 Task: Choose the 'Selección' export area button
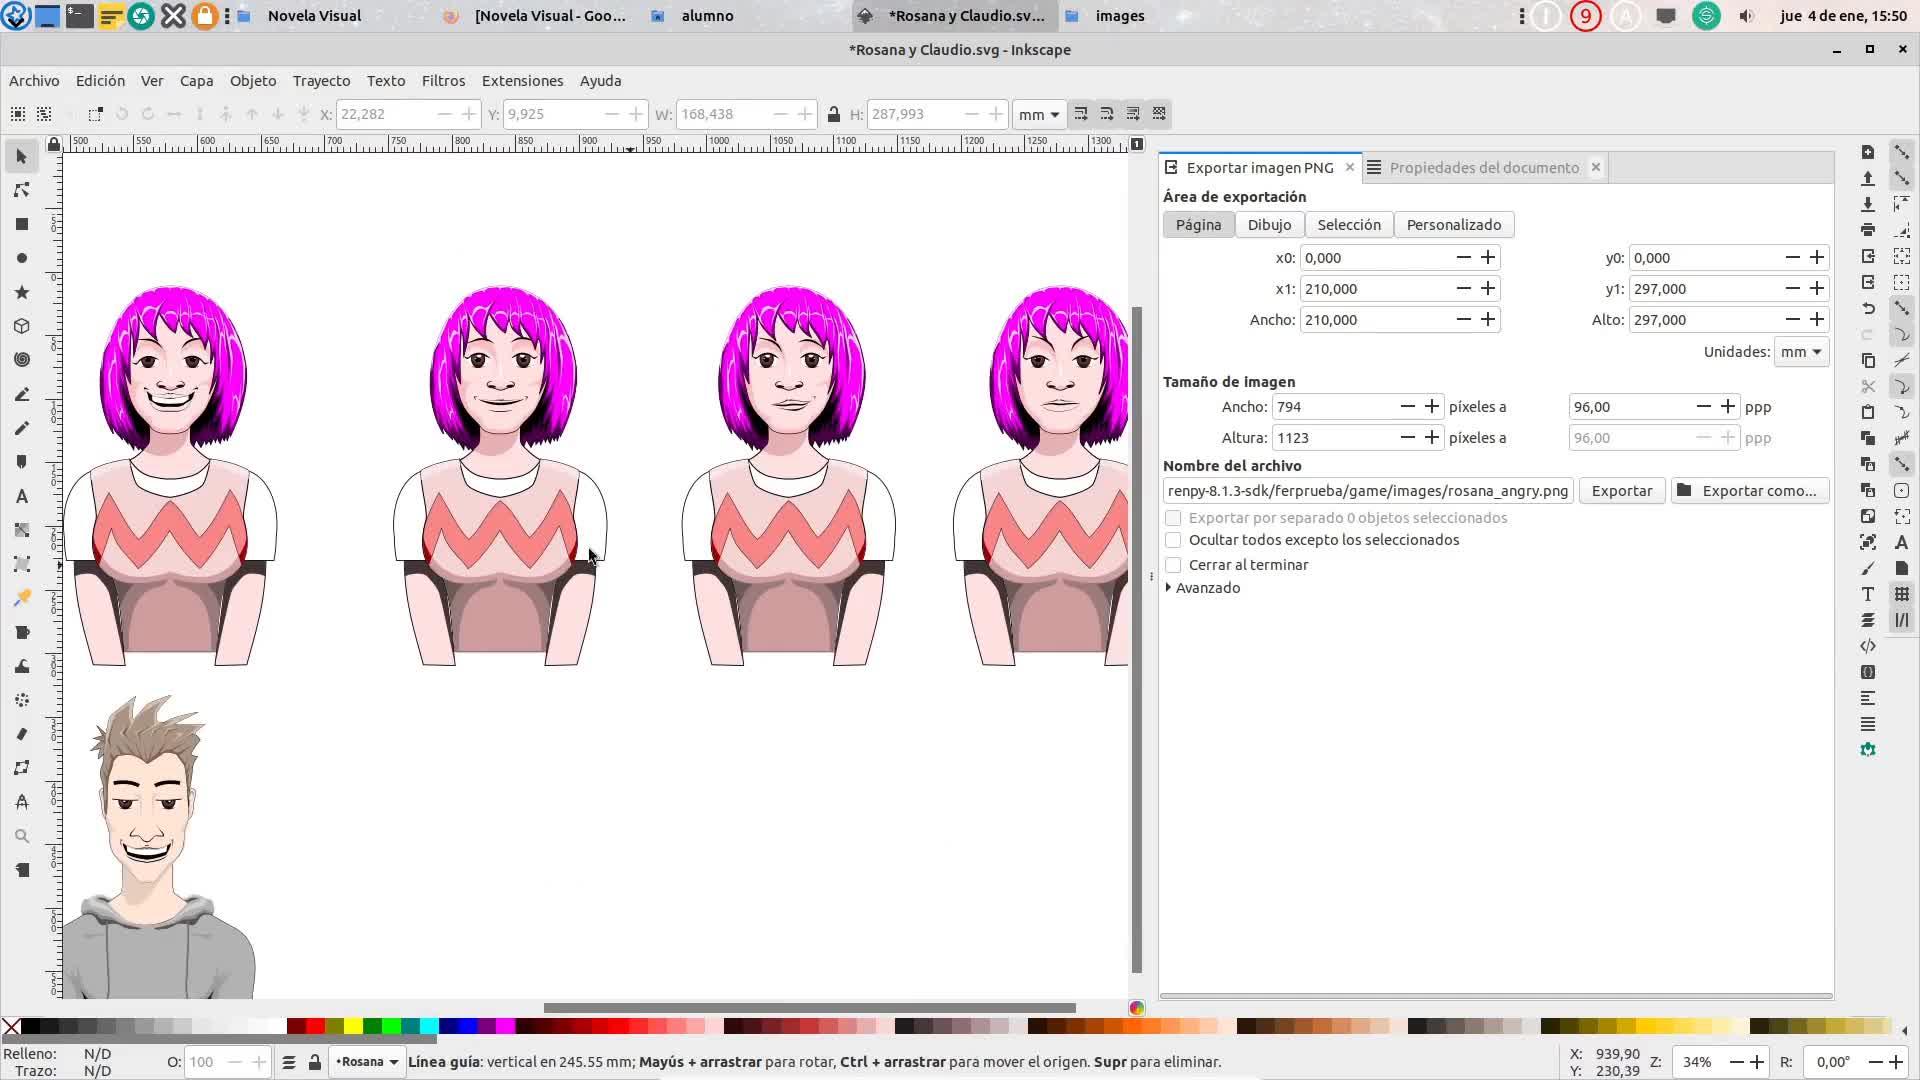click(1348, 225)
